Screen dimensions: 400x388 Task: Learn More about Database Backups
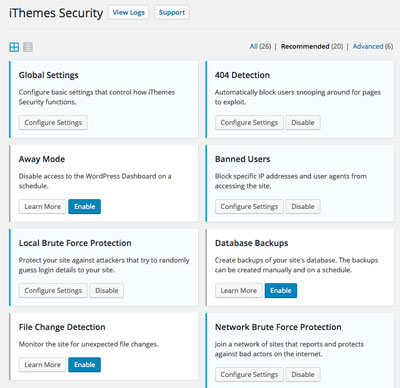[x=239, y=291]
